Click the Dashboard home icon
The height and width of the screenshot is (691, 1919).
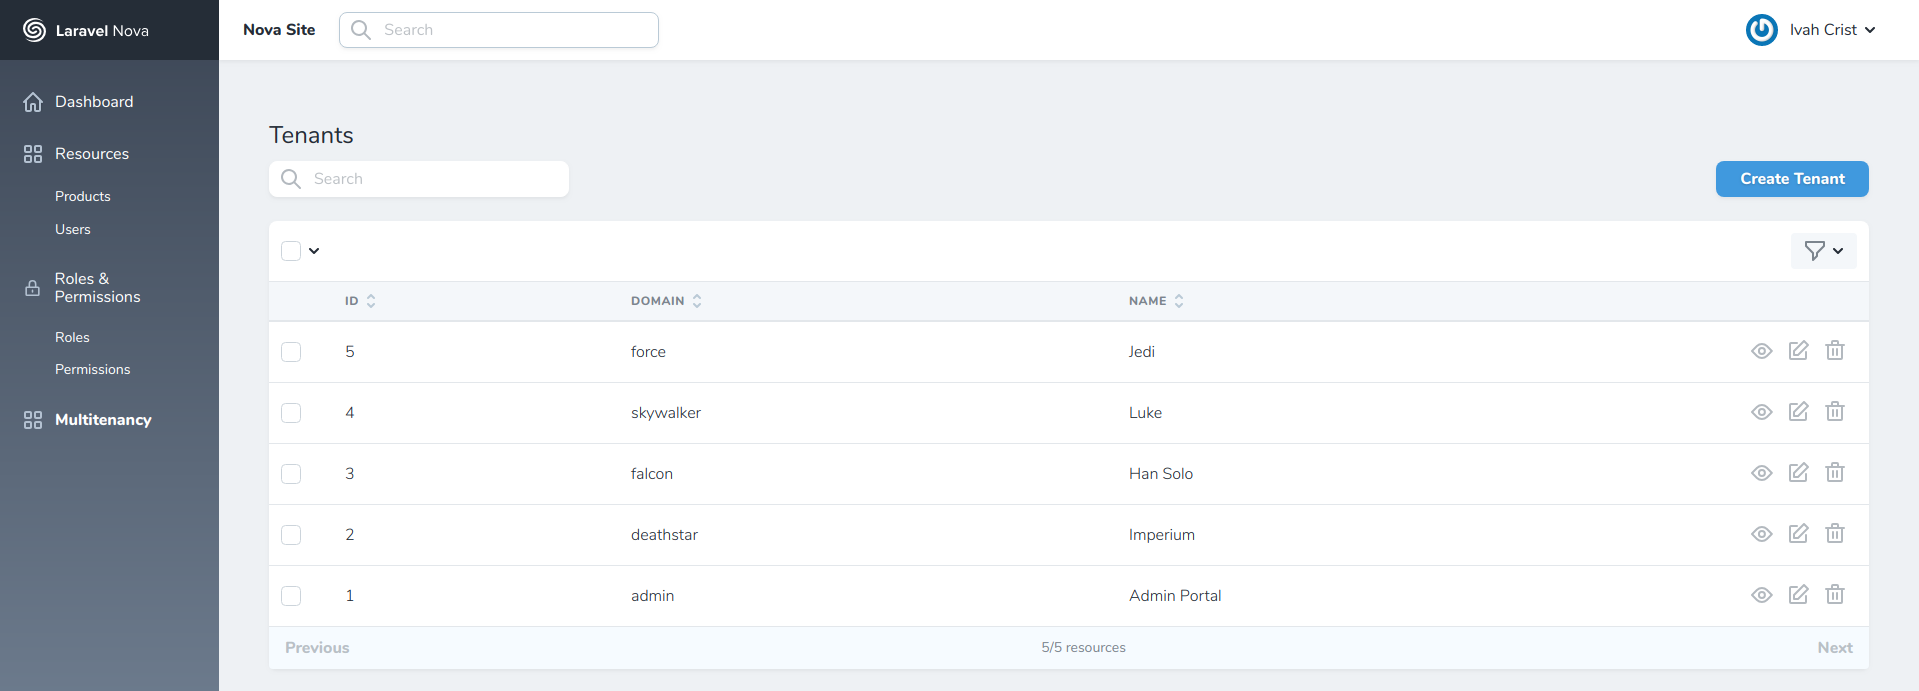coord(33,102)
